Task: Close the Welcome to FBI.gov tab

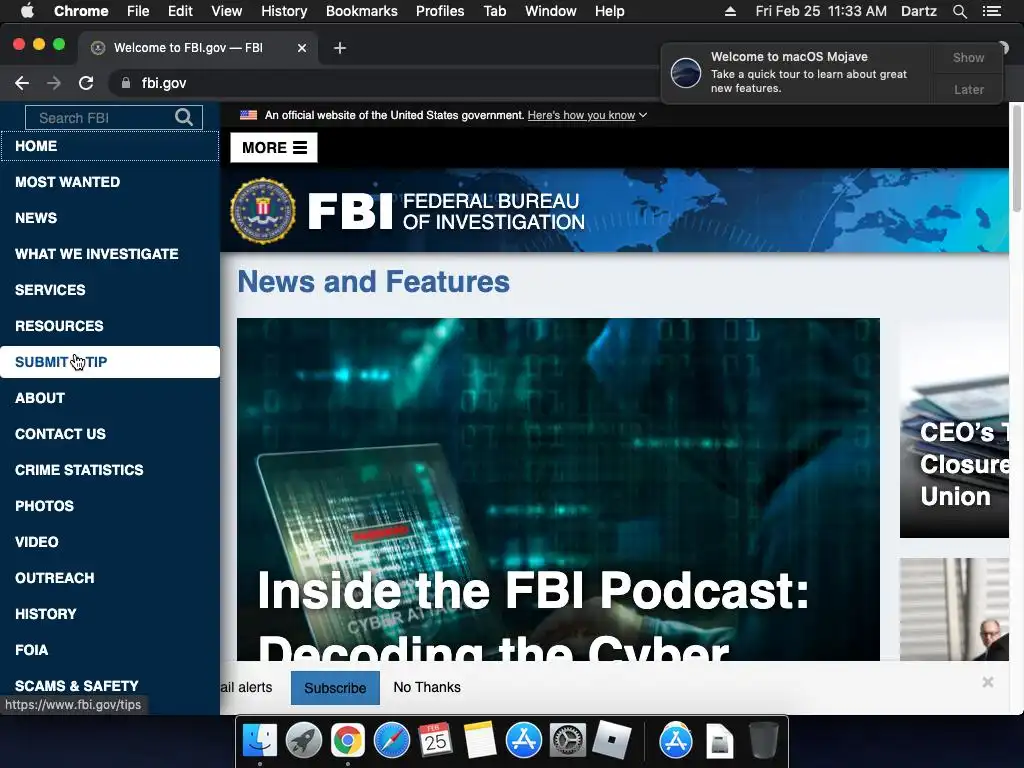Action: coord(302,48)
